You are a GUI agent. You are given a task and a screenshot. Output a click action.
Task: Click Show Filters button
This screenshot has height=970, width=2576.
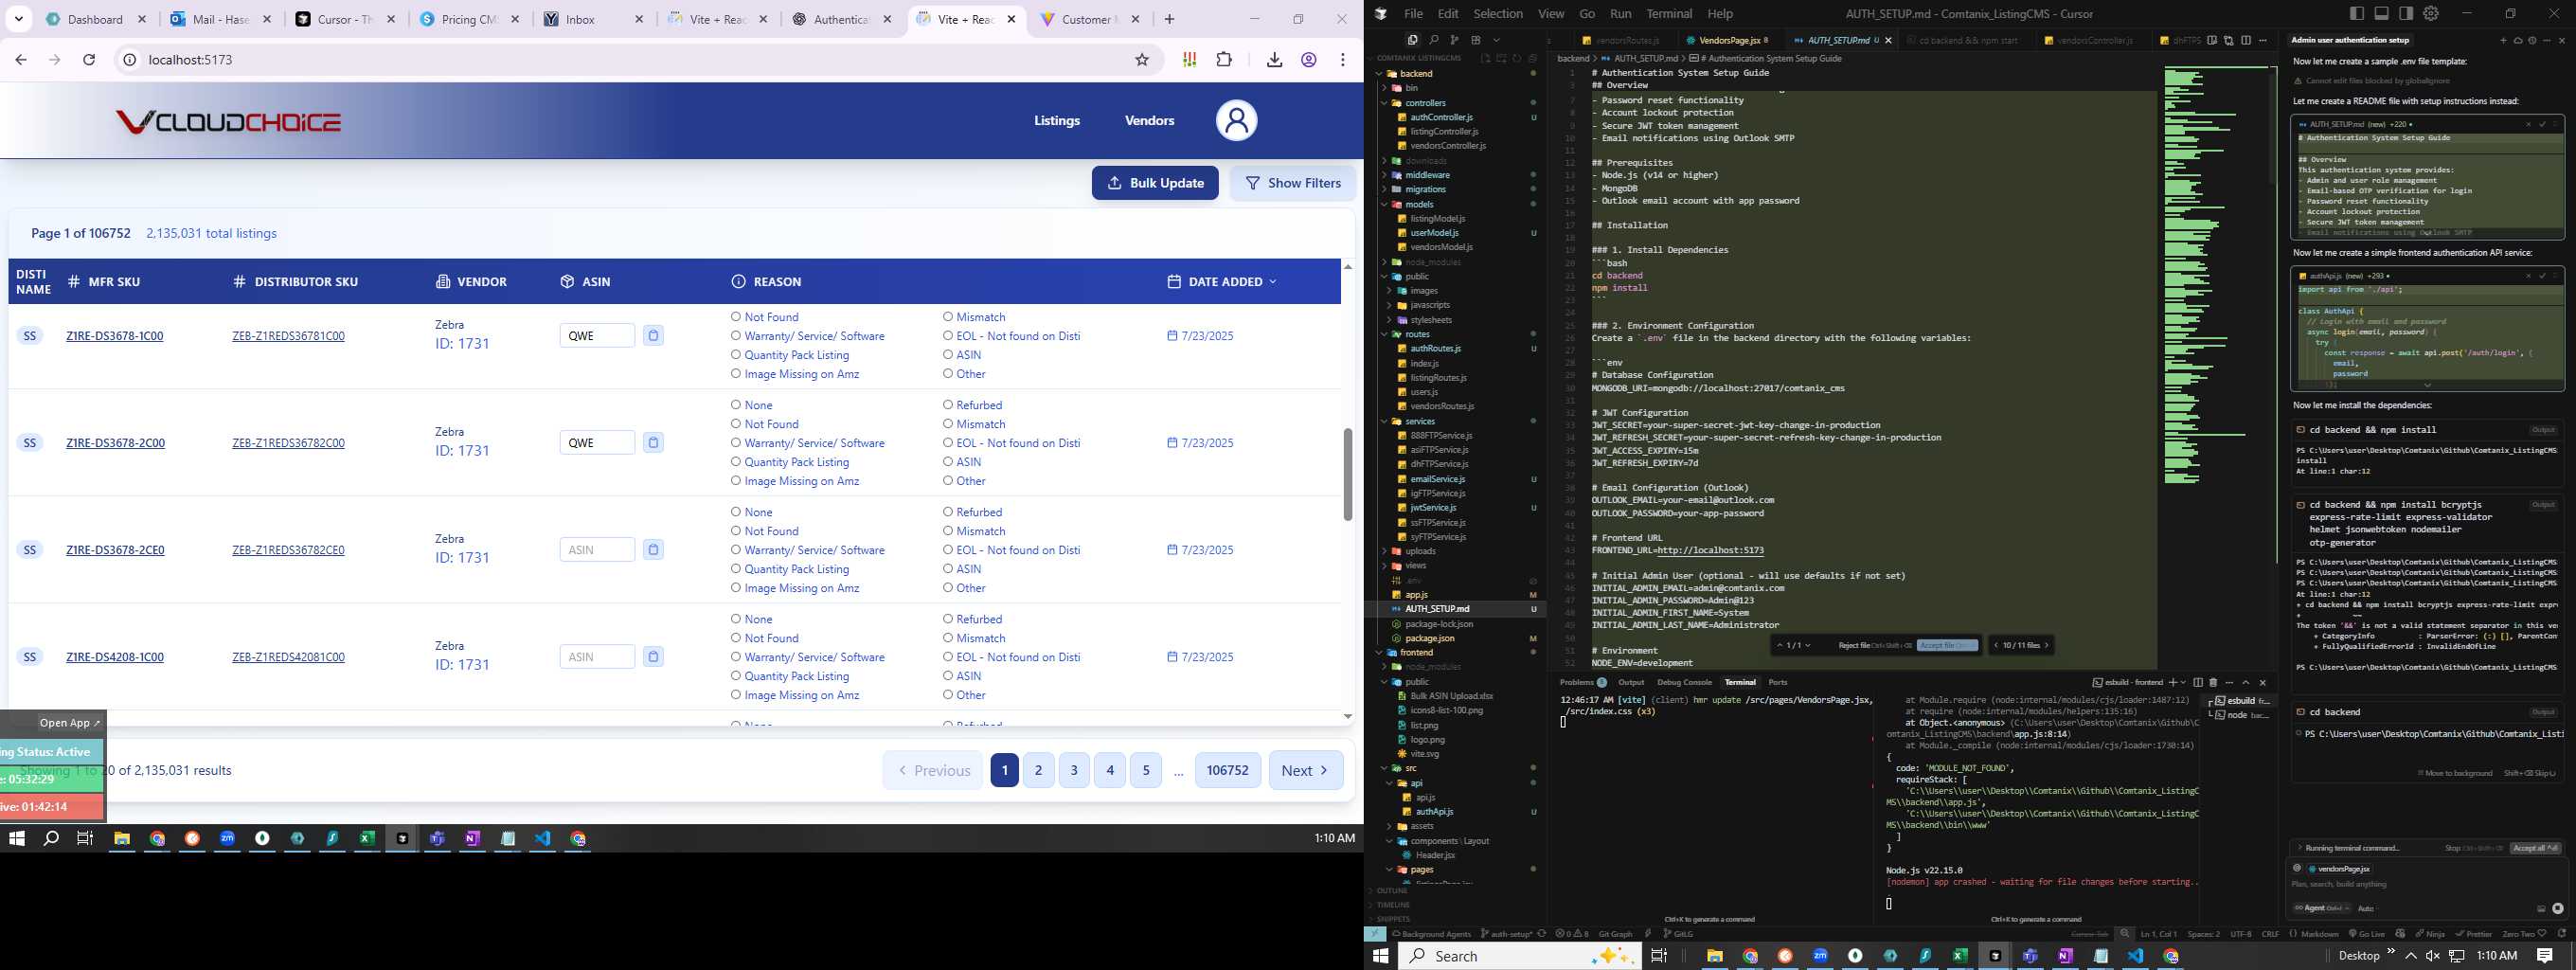(1292, 183)
